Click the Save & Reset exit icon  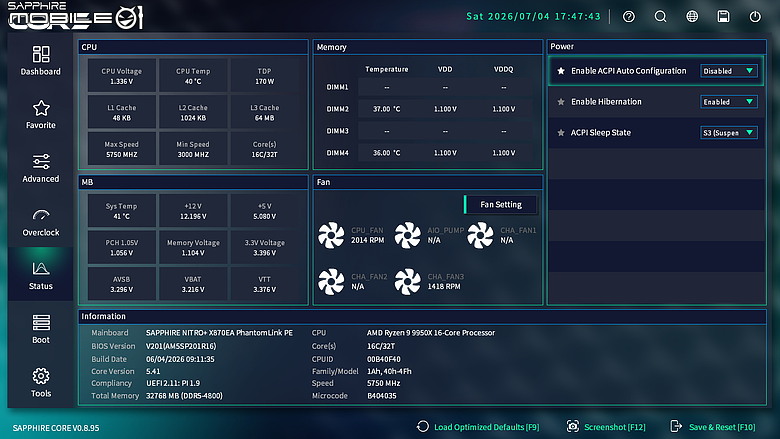tap(676, 427)
